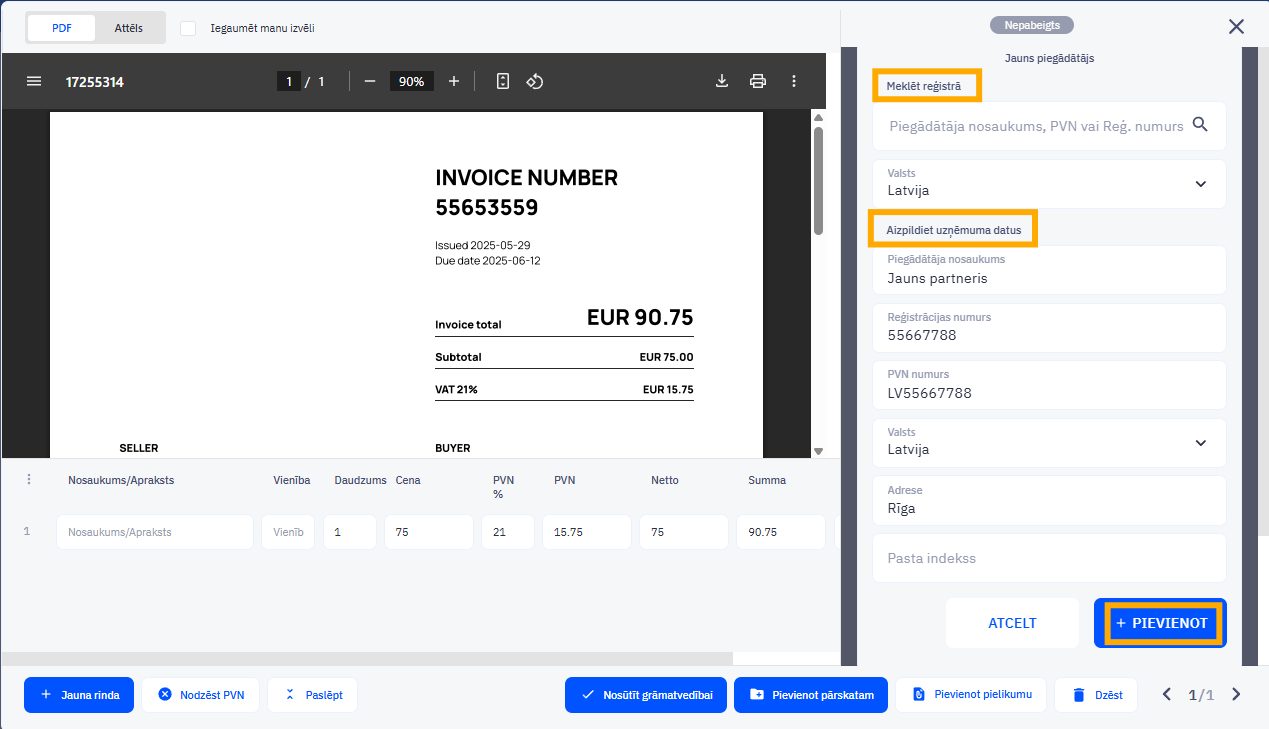Click the Pievienot button
This screenshot has height=729, width=1269.
point(1161,623)
